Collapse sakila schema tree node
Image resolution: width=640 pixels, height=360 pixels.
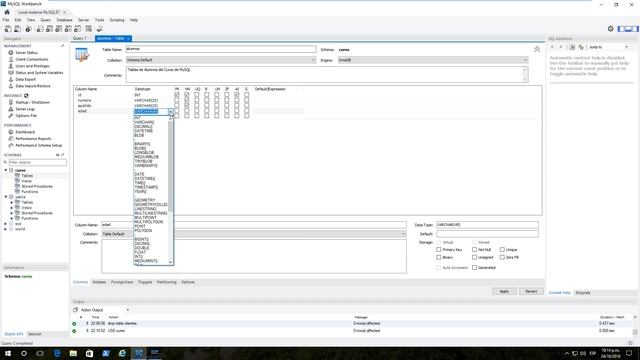(x=6, y=197)
